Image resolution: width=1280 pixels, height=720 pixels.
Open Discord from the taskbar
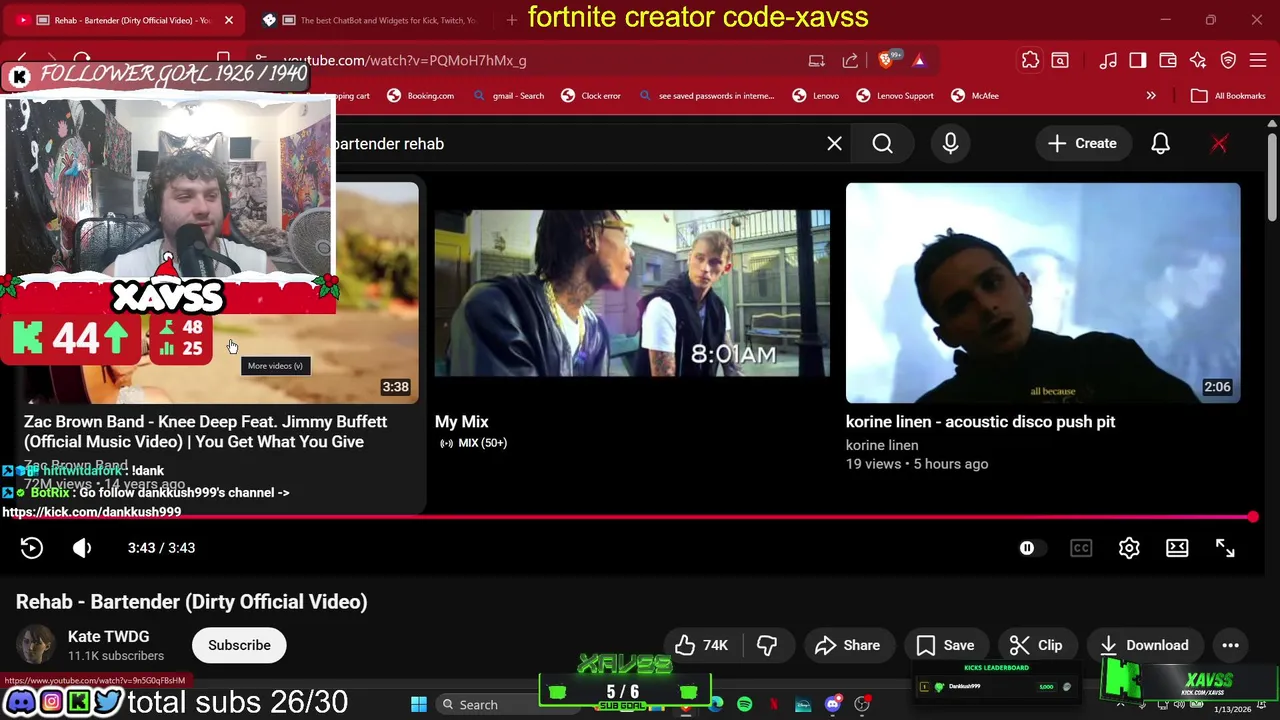pyautogui.click(x=832, y=705)
